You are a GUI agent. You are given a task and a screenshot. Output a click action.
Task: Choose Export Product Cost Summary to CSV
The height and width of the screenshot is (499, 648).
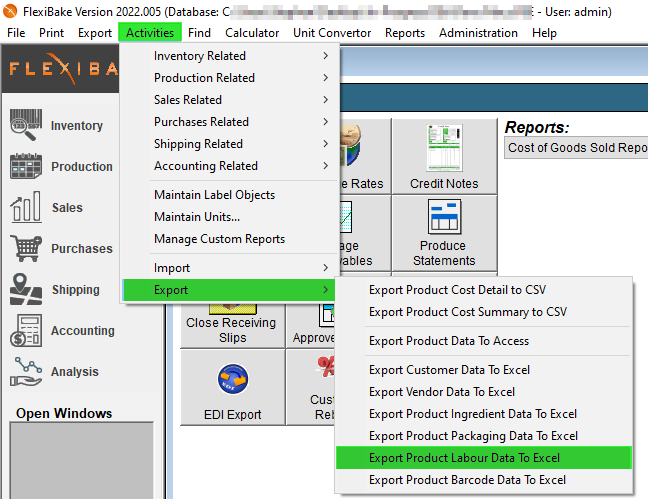484,311
